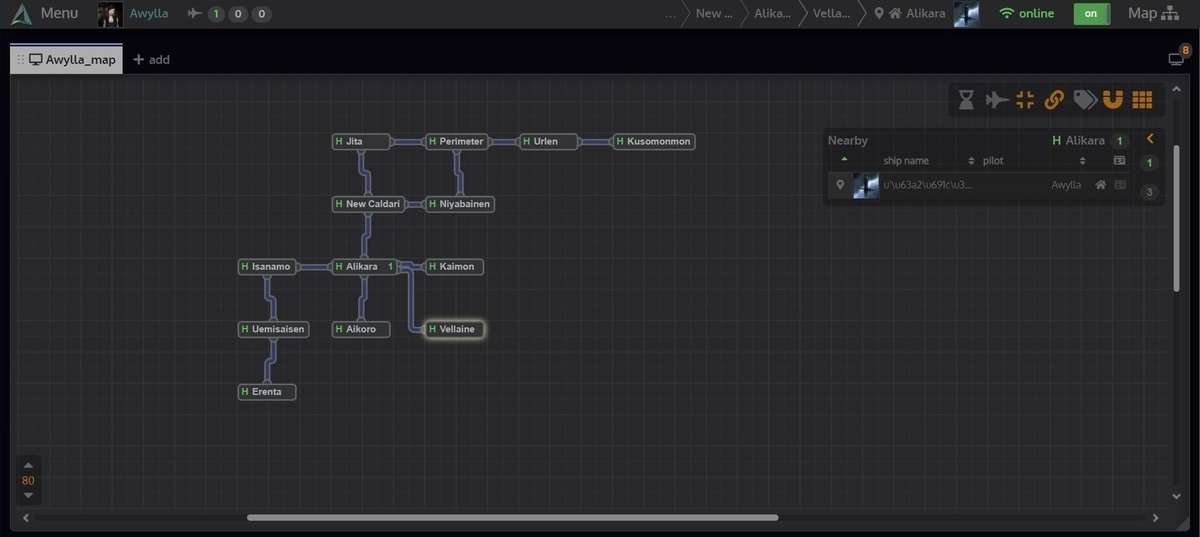This screenshot has height=537, width=1200.
Task: Click the green sort arrow column header
Action: (x=844, y=158)
